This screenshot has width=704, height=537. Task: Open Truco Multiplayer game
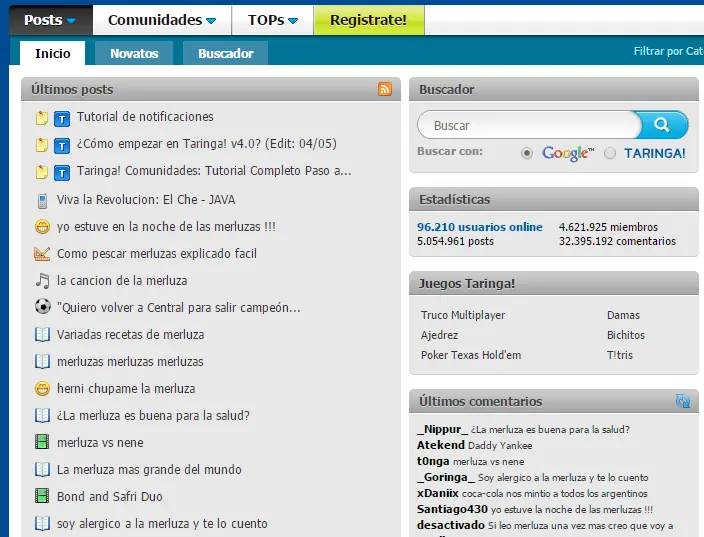click(x=463, y=315)
